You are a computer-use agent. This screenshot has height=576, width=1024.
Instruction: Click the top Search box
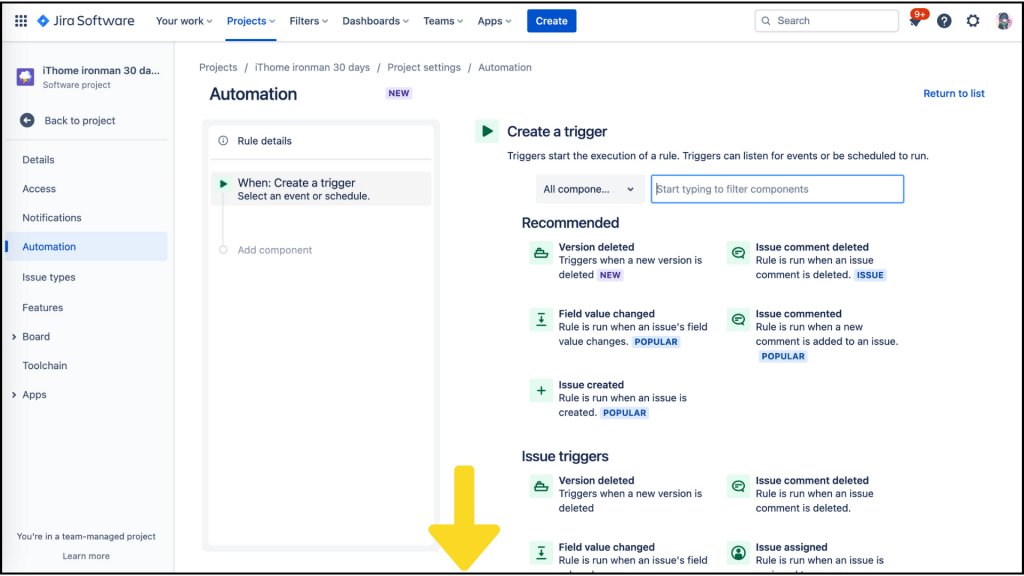click(826, 21)
